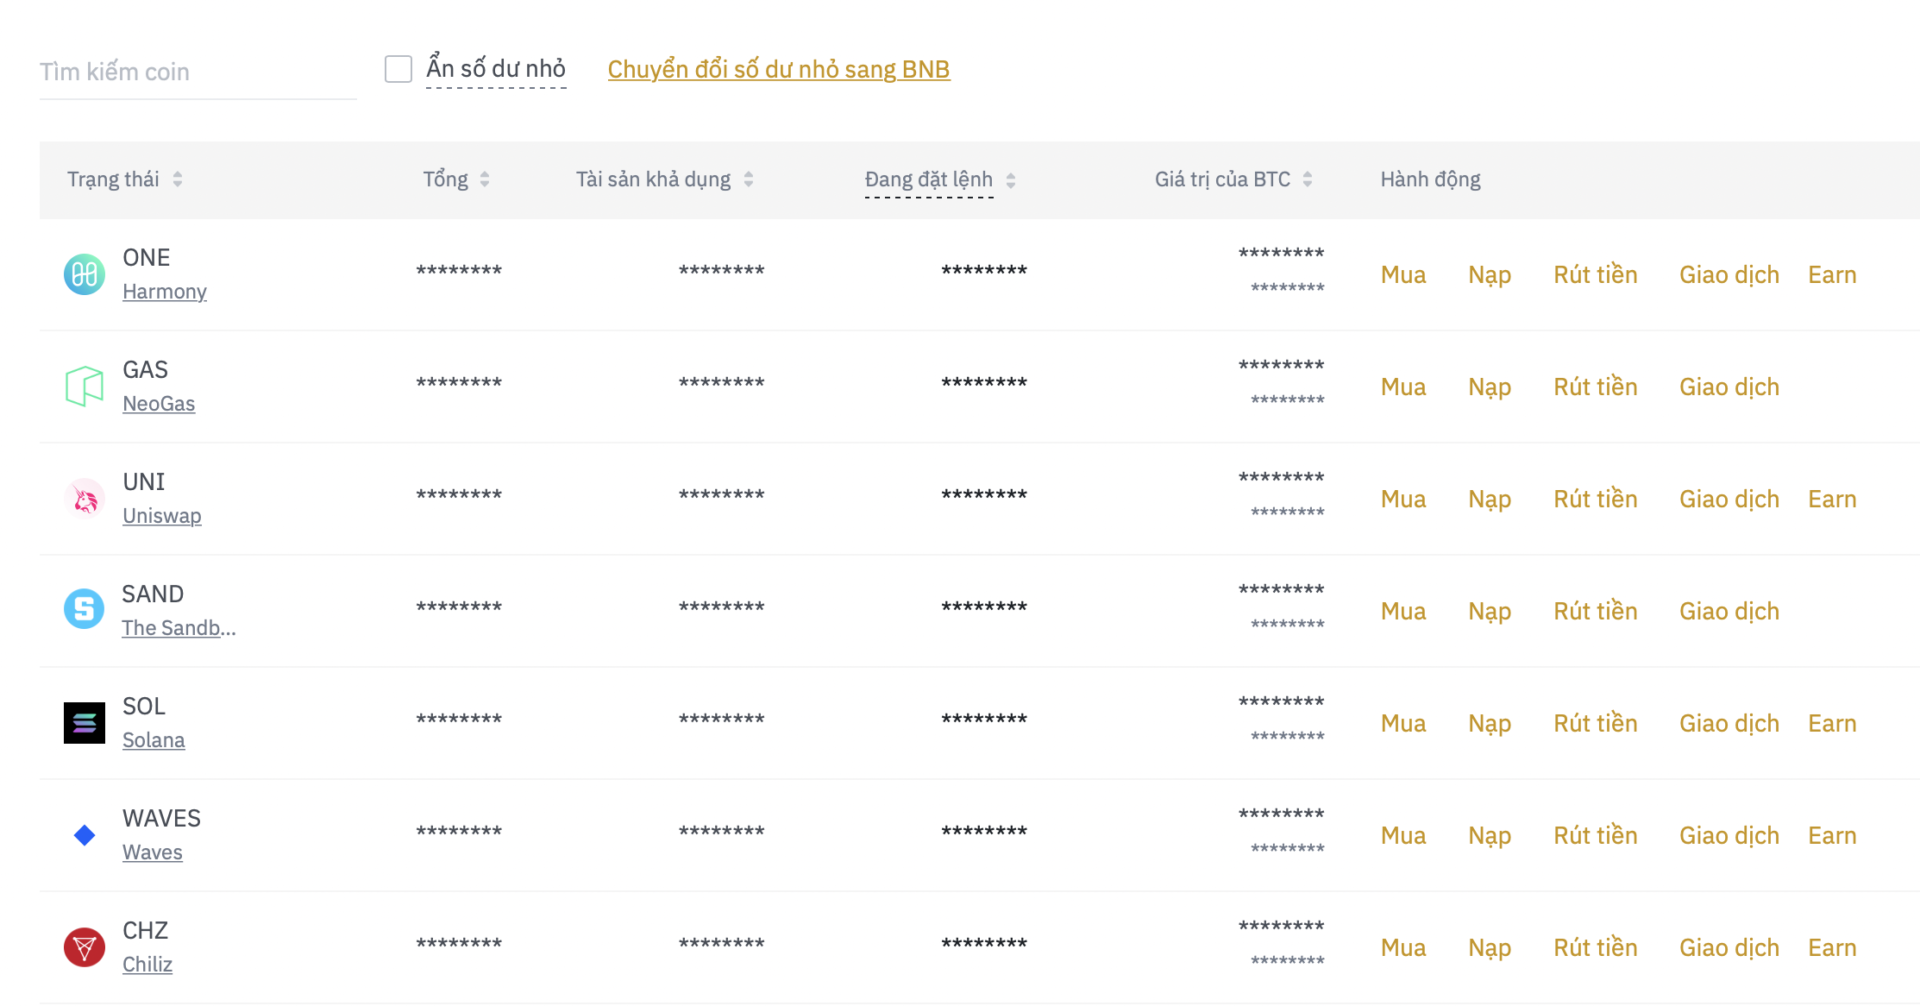Screen dimensions: 1920x1006
Task: Click Nạp in the GAS row
Action: click(x=1489, y=388)
